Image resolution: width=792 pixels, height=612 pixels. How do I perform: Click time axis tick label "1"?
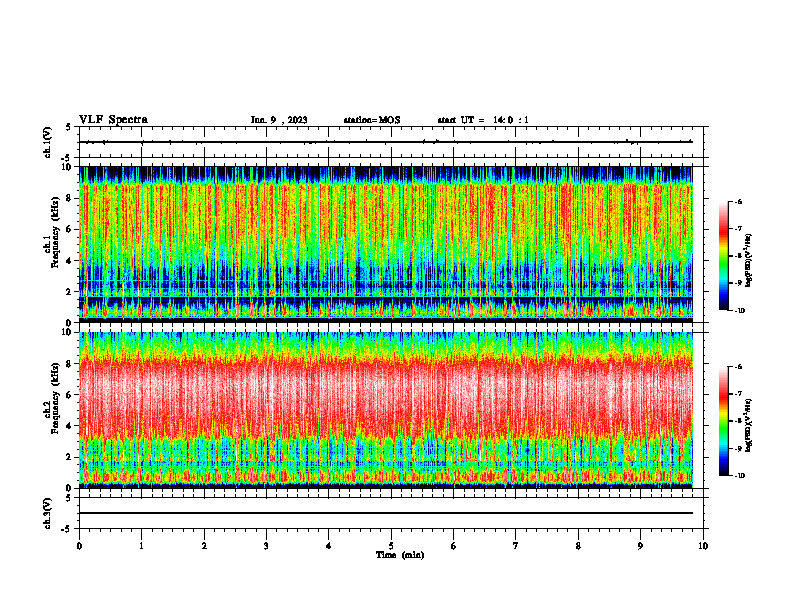pos(141,546)
